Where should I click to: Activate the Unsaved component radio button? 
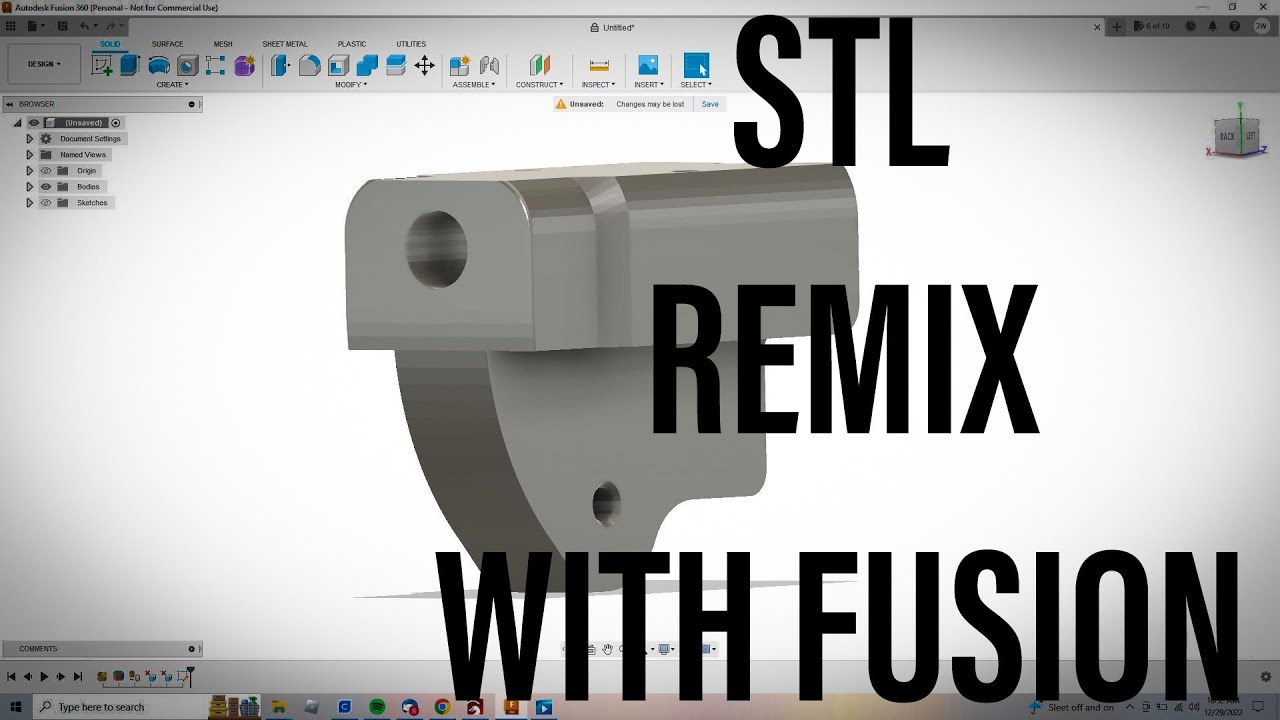click(x=116, y=122)
